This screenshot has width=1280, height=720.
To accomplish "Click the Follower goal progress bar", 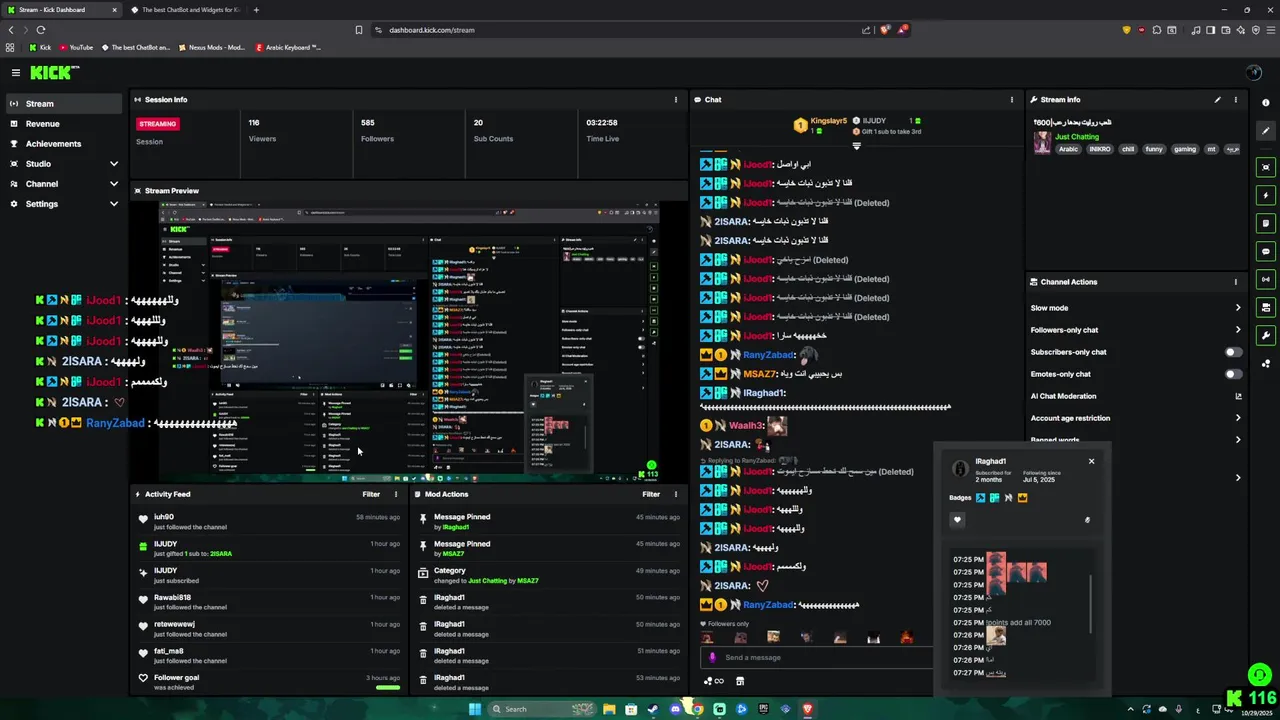I will (387, 687).
